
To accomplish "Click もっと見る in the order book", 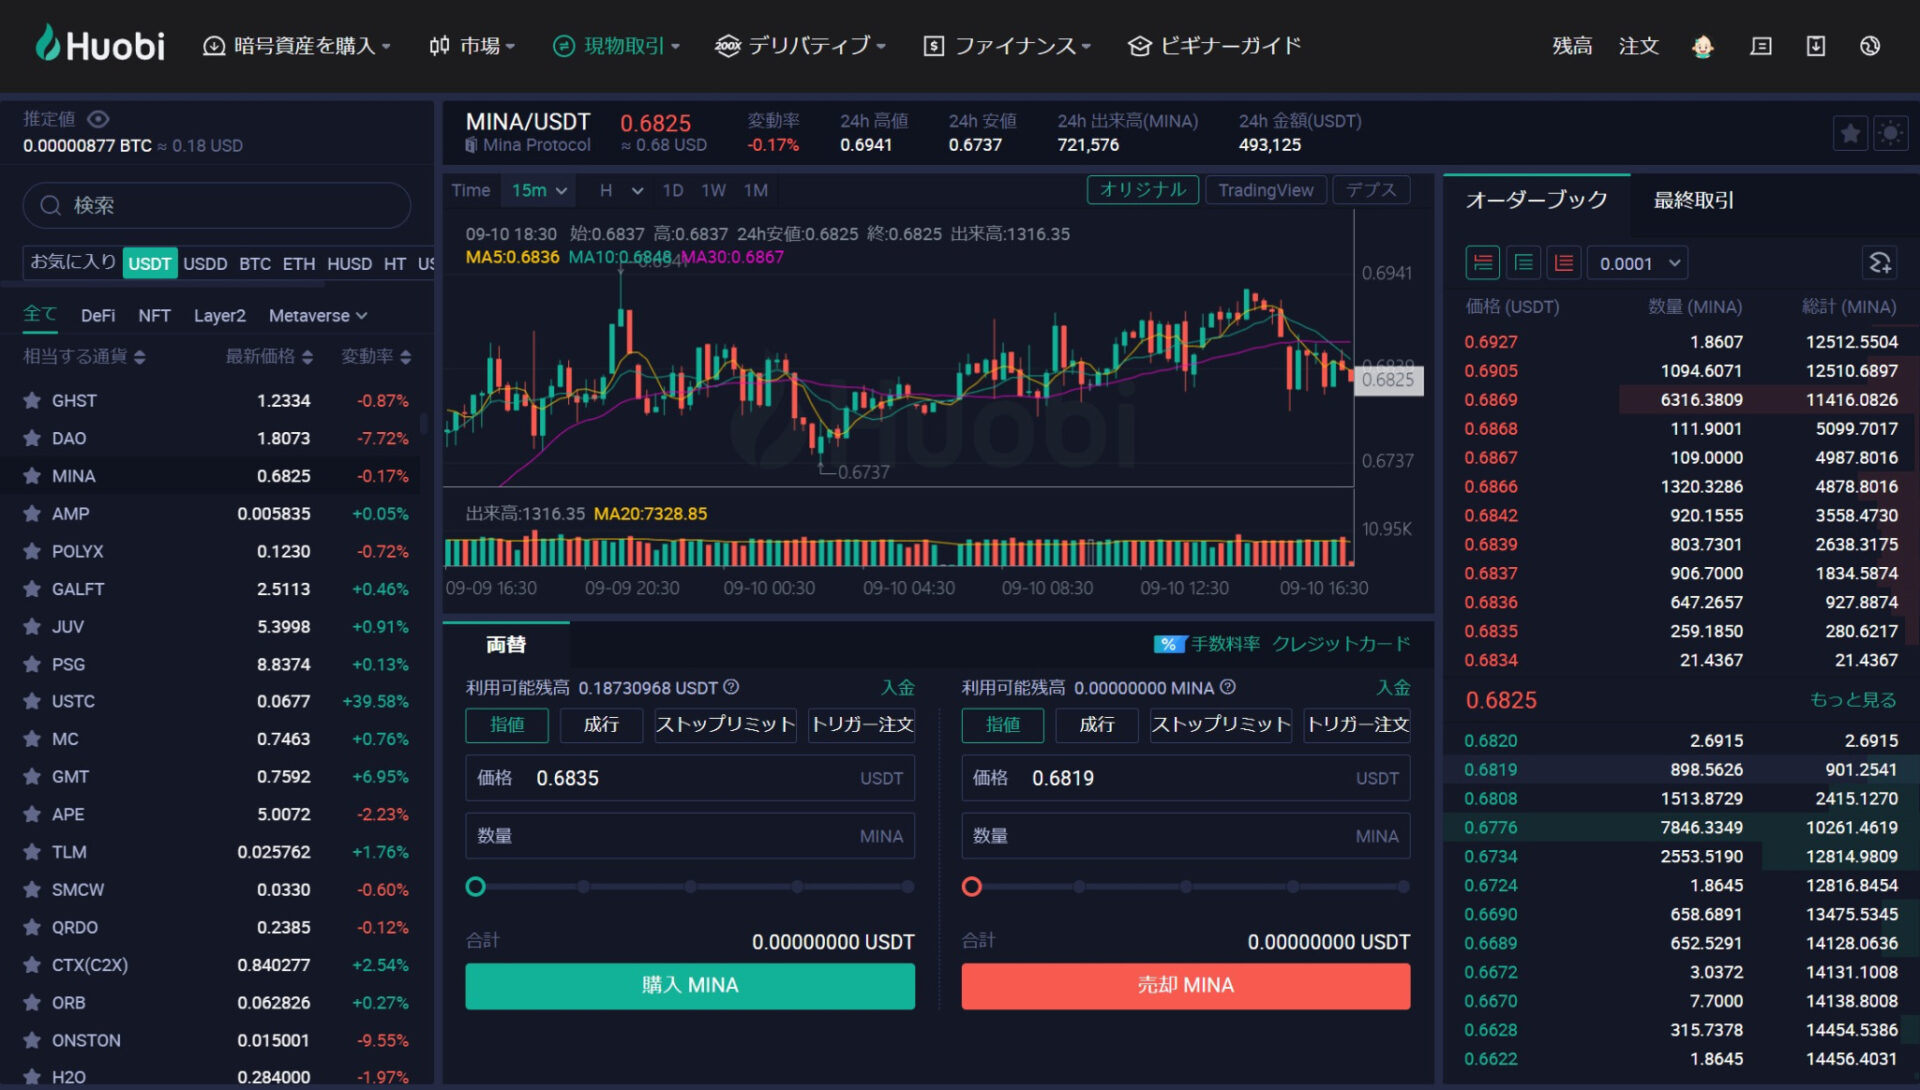I will [x=1853, y=700].
